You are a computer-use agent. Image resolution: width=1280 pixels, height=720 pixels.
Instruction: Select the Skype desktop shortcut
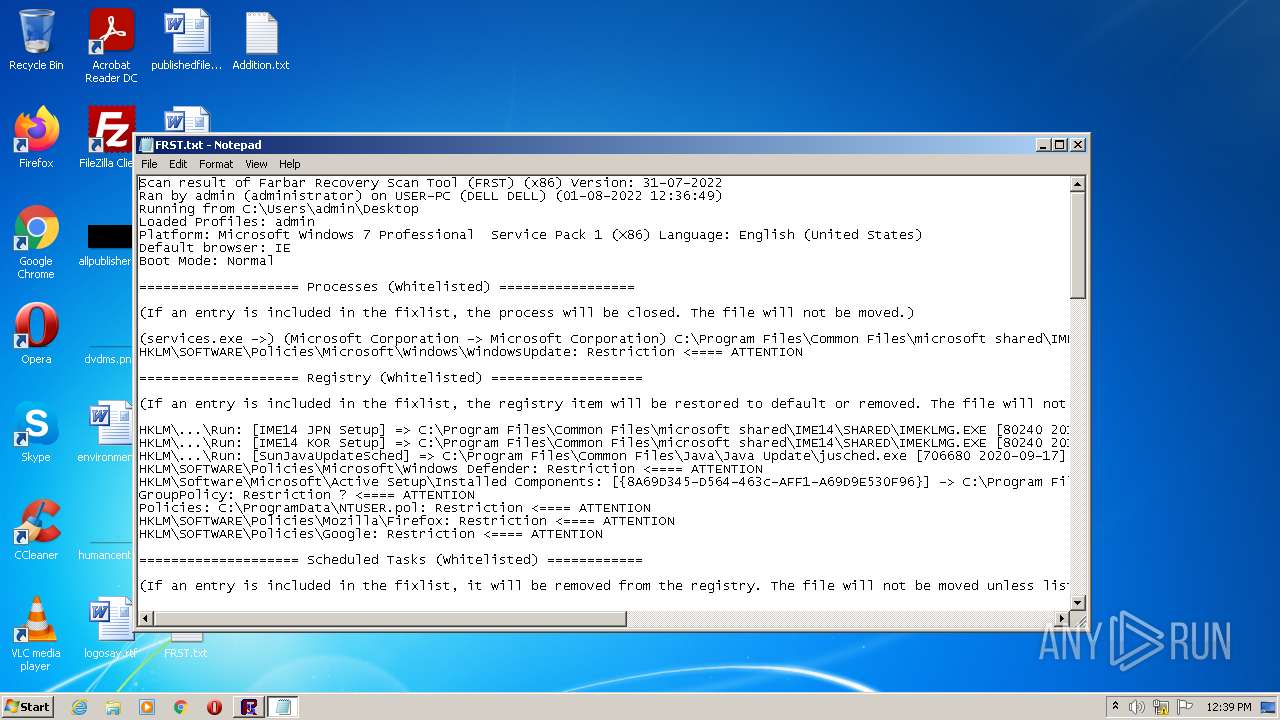click(36, 432)
